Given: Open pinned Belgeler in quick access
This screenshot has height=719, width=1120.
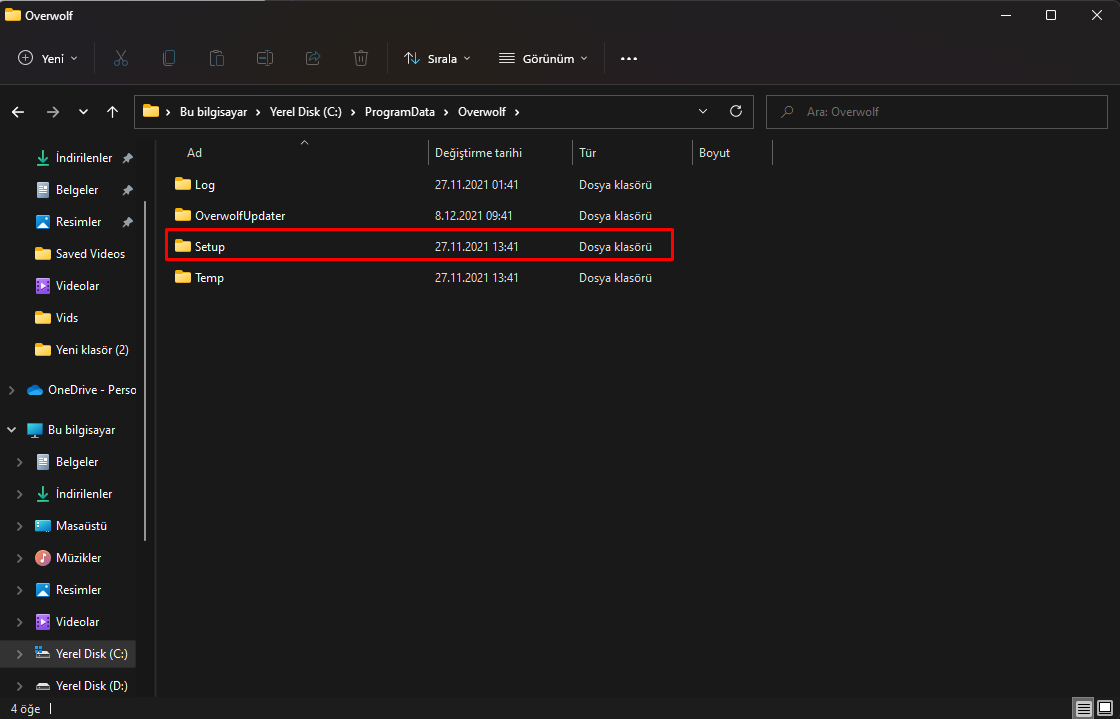Looking at the screenshot, I should pyautogui.click(x=77, y=190).
